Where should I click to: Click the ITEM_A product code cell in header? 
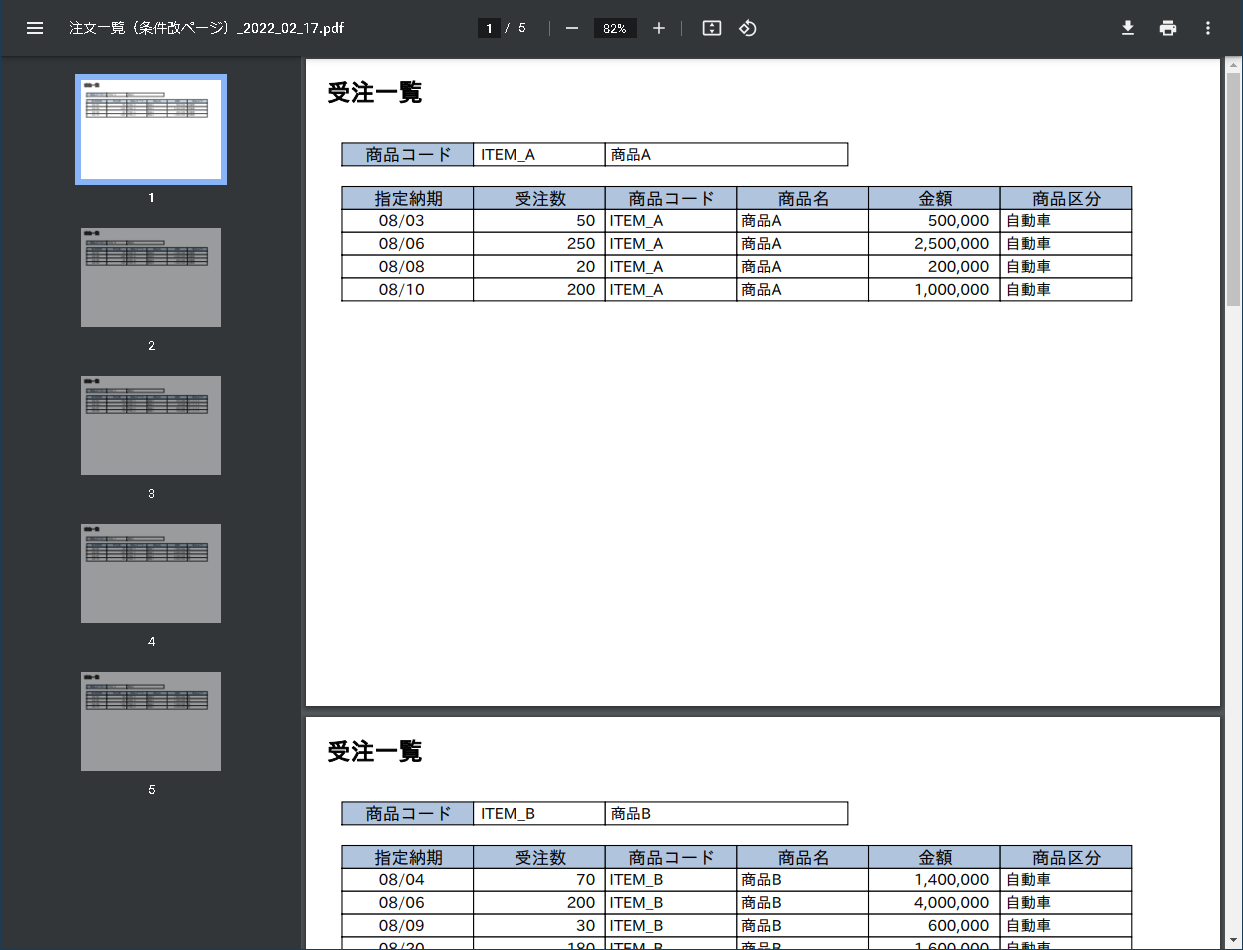pos(539,155)
